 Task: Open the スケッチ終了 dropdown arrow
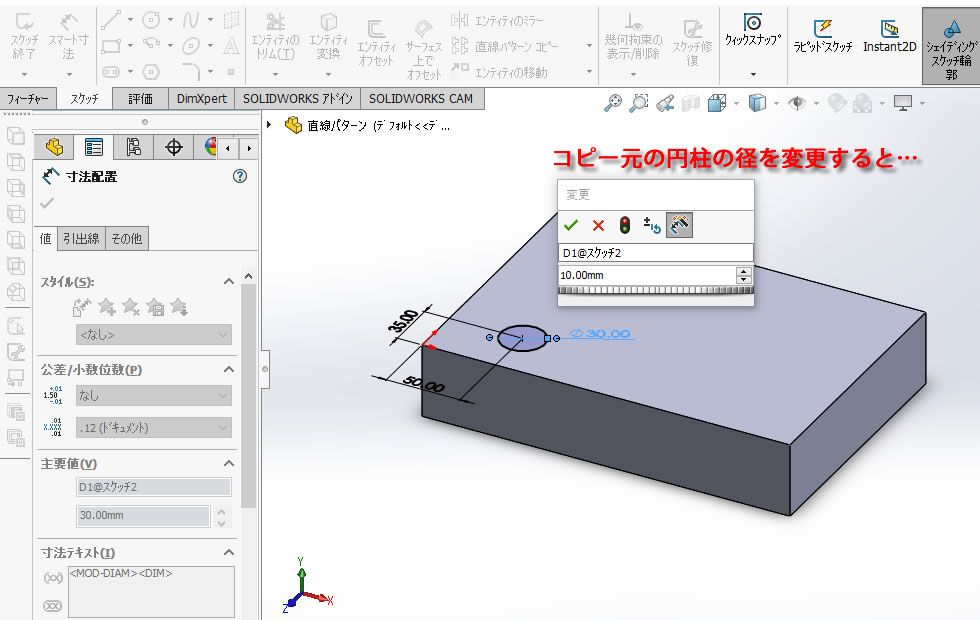point(24,74)
